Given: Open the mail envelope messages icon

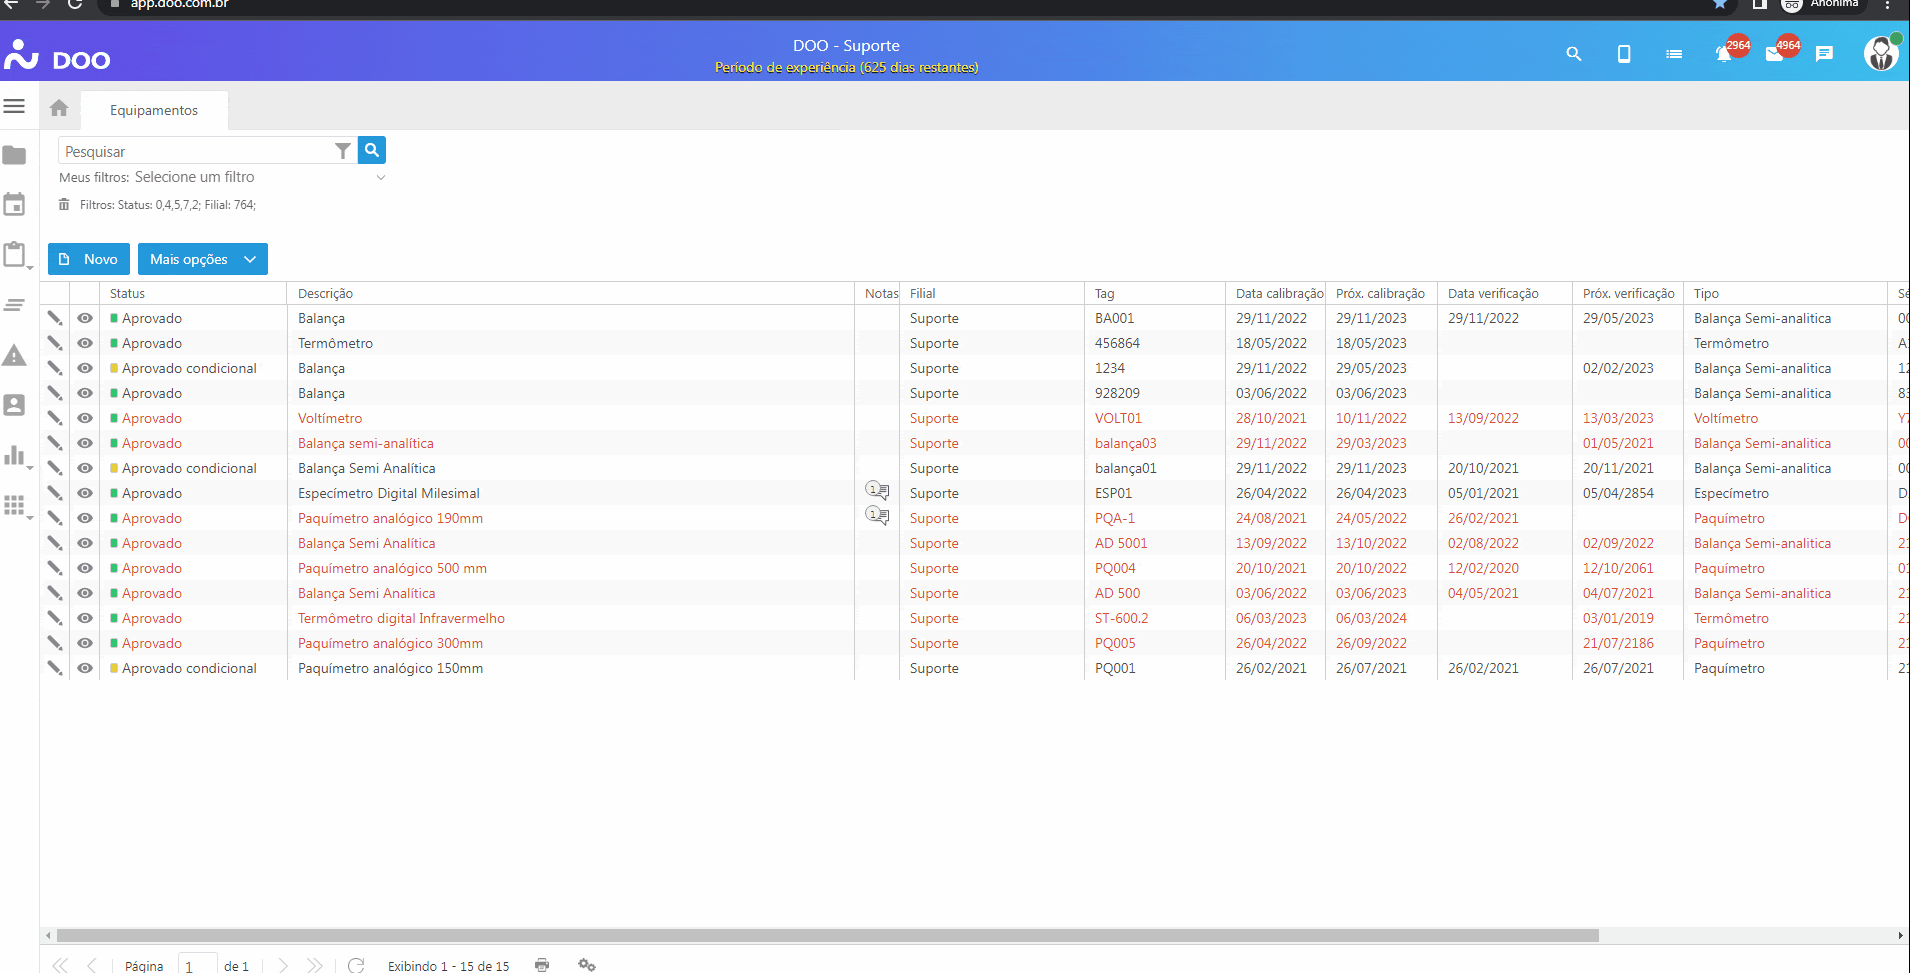Looking at the screenshot, I should [x=1775, y=54].
